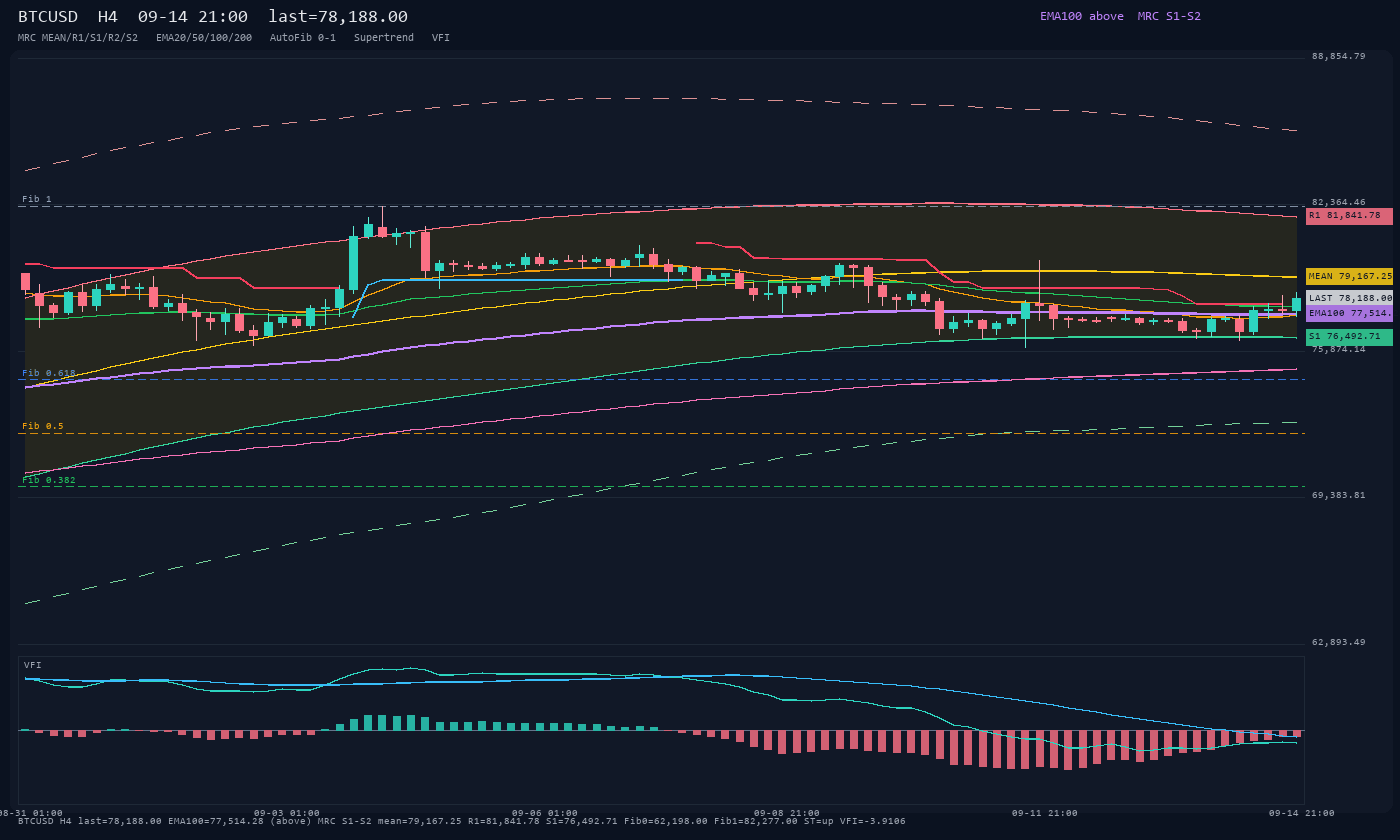Viewport: 1400px width, 840px height.
Task: Select the yellow MEAN 79,167.25 price tag
Action: [1349, 276]
